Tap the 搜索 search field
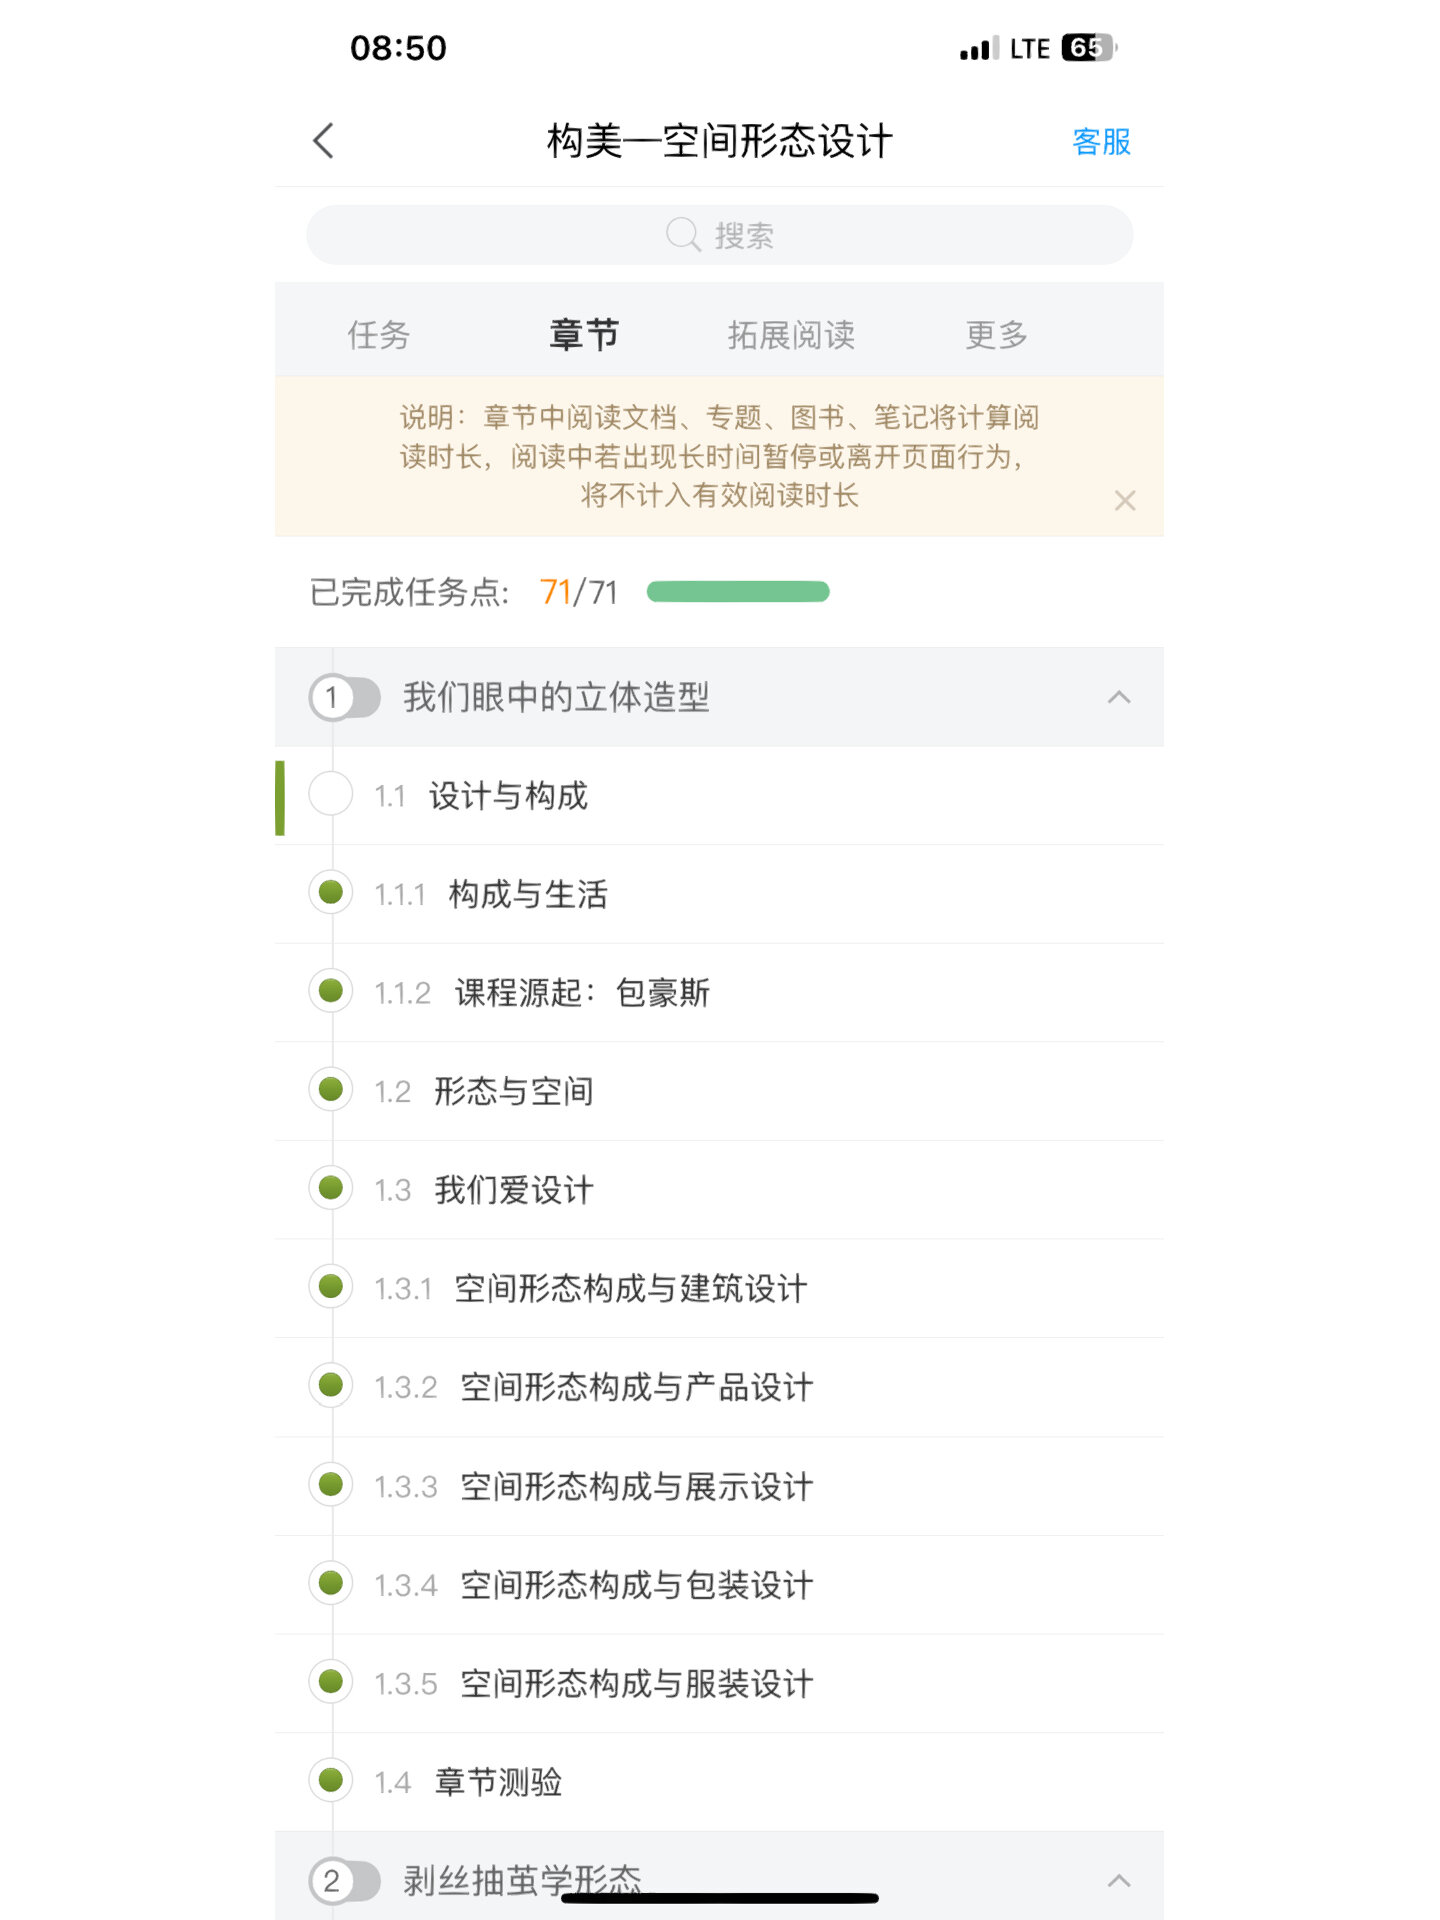The height and width of the screenshot is (1920, 1440). click(719, 235)
